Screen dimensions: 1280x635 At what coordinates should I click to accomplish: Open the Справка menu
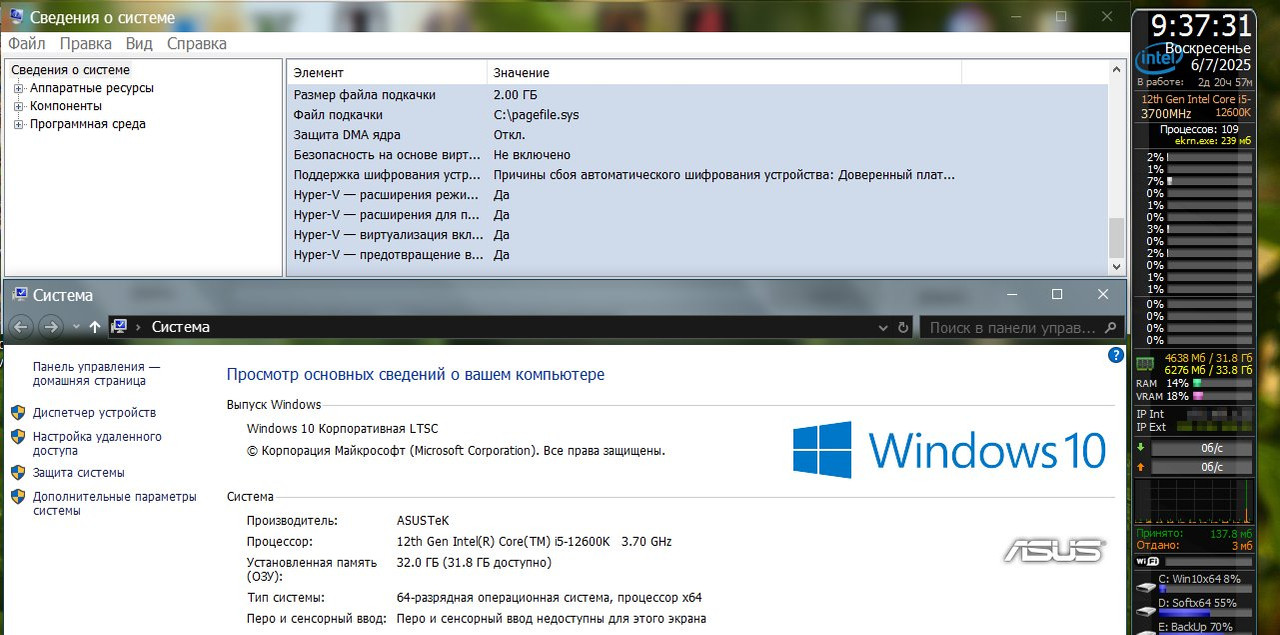point(196,44)
